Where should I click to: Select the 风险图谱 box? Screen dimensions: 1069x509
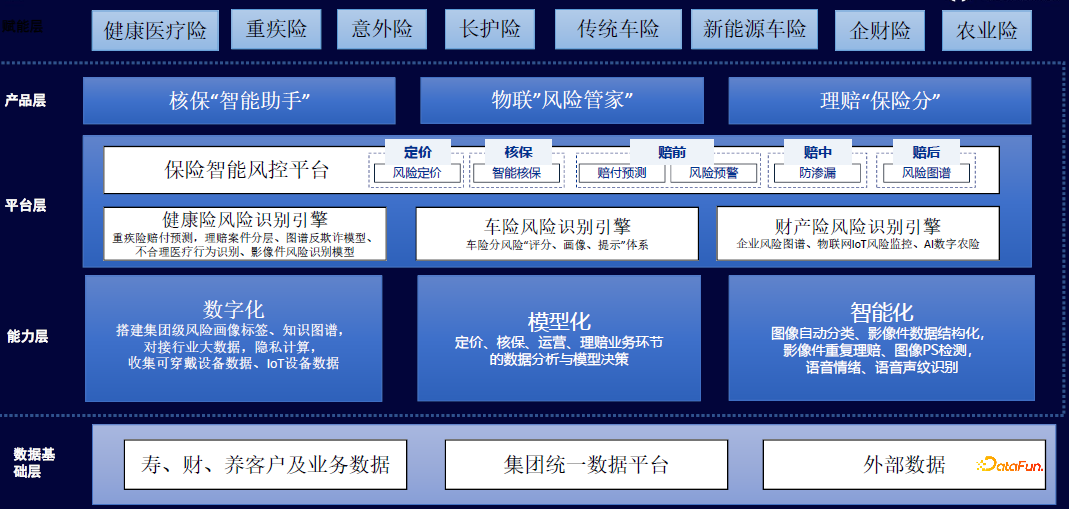tap(926, 173)
